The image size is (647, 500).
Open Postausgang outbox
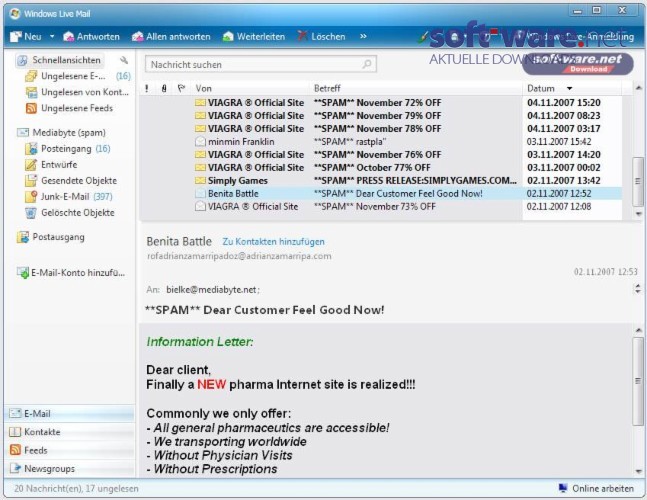50,237
